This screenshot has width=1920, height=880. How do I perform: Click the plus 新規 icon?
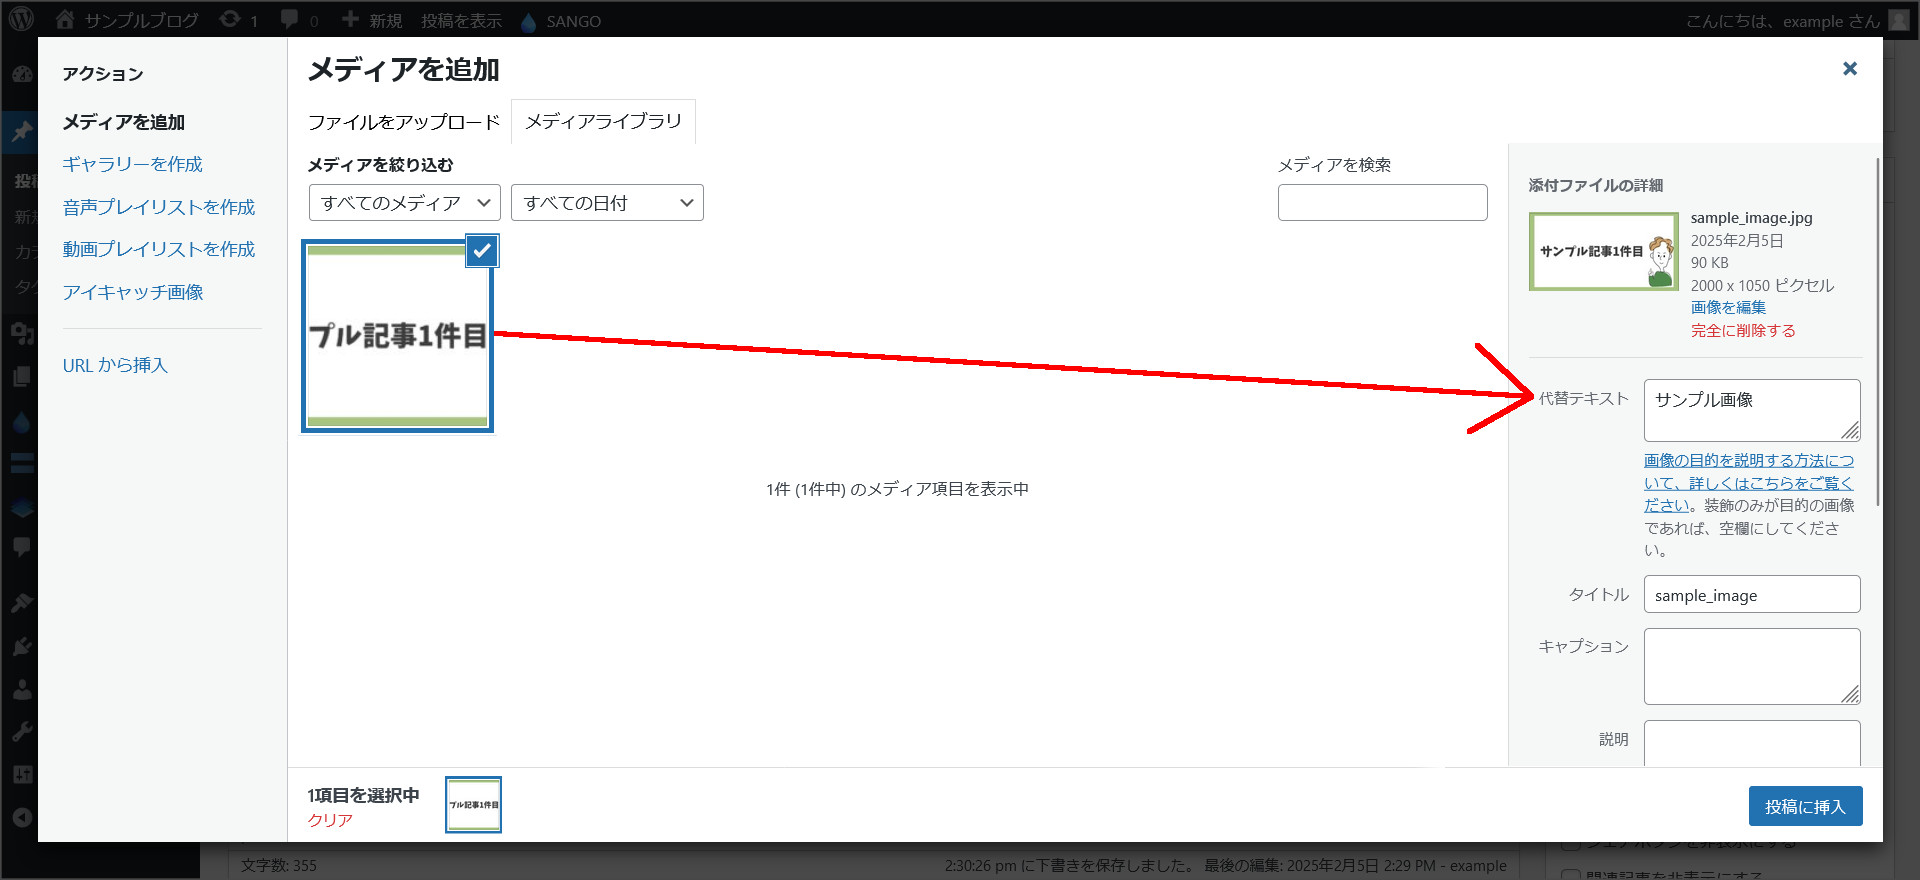tap(350, 20)
